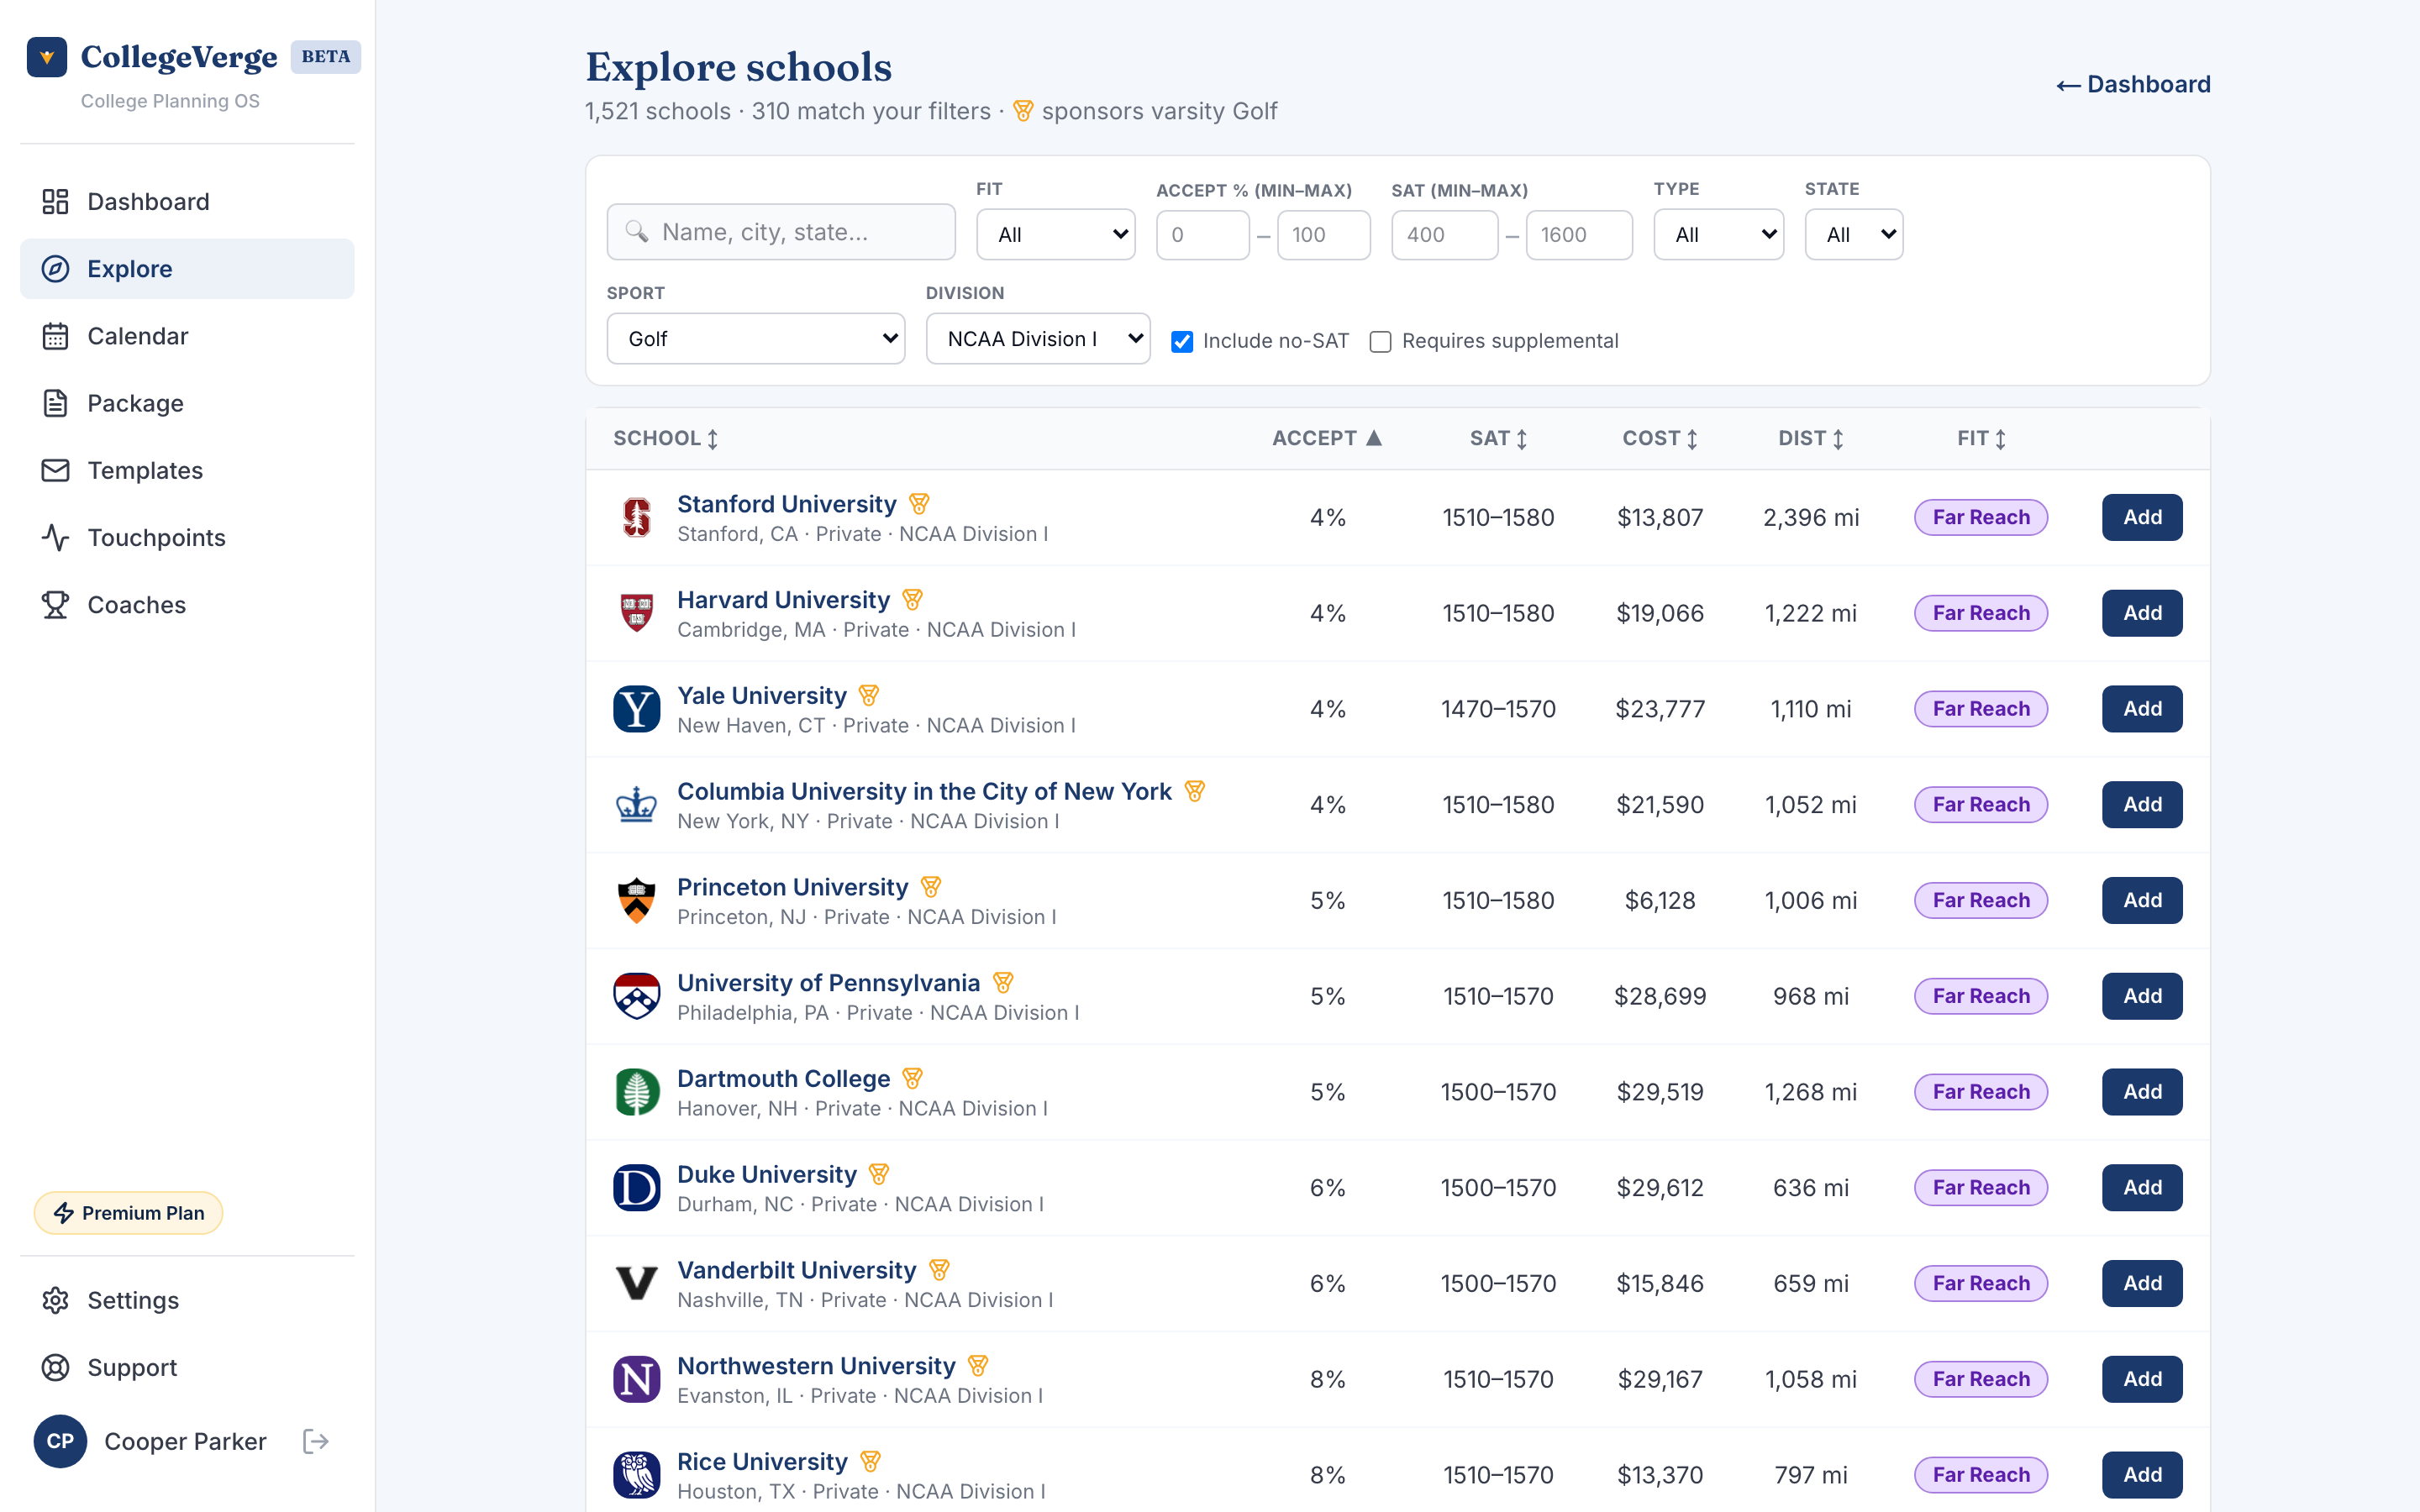This screenshot has width=2420, height=1512.
Task: Click the Princeton University shield logo
Action: coord(636,900)
